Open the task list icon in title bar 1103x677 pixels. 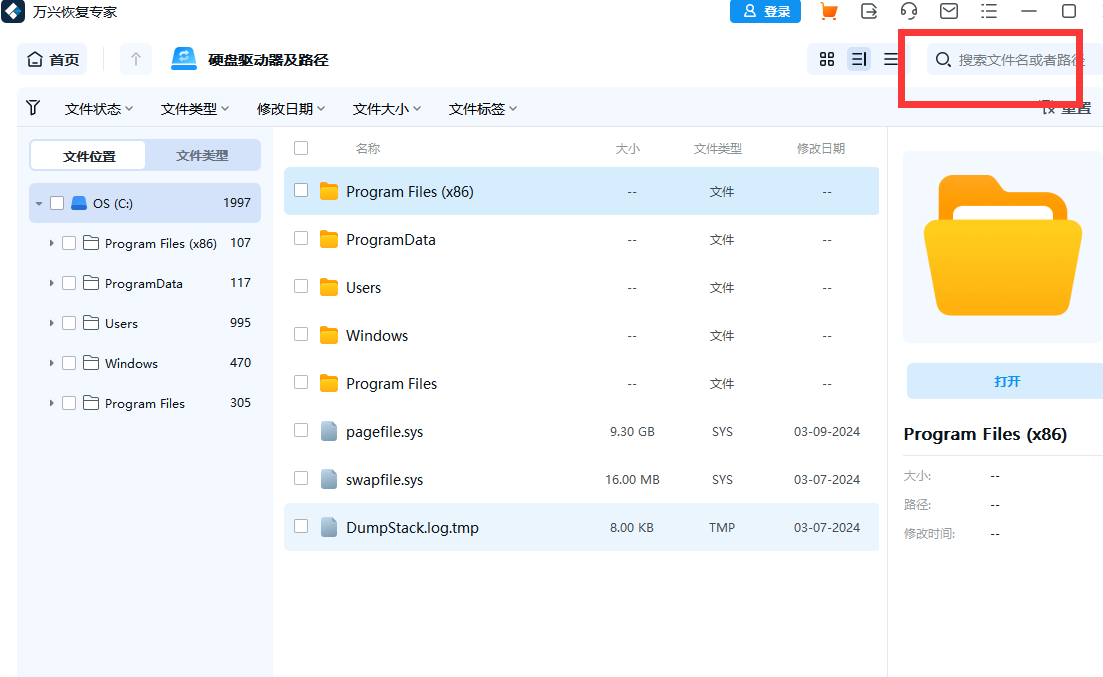(x=988, y=11)
